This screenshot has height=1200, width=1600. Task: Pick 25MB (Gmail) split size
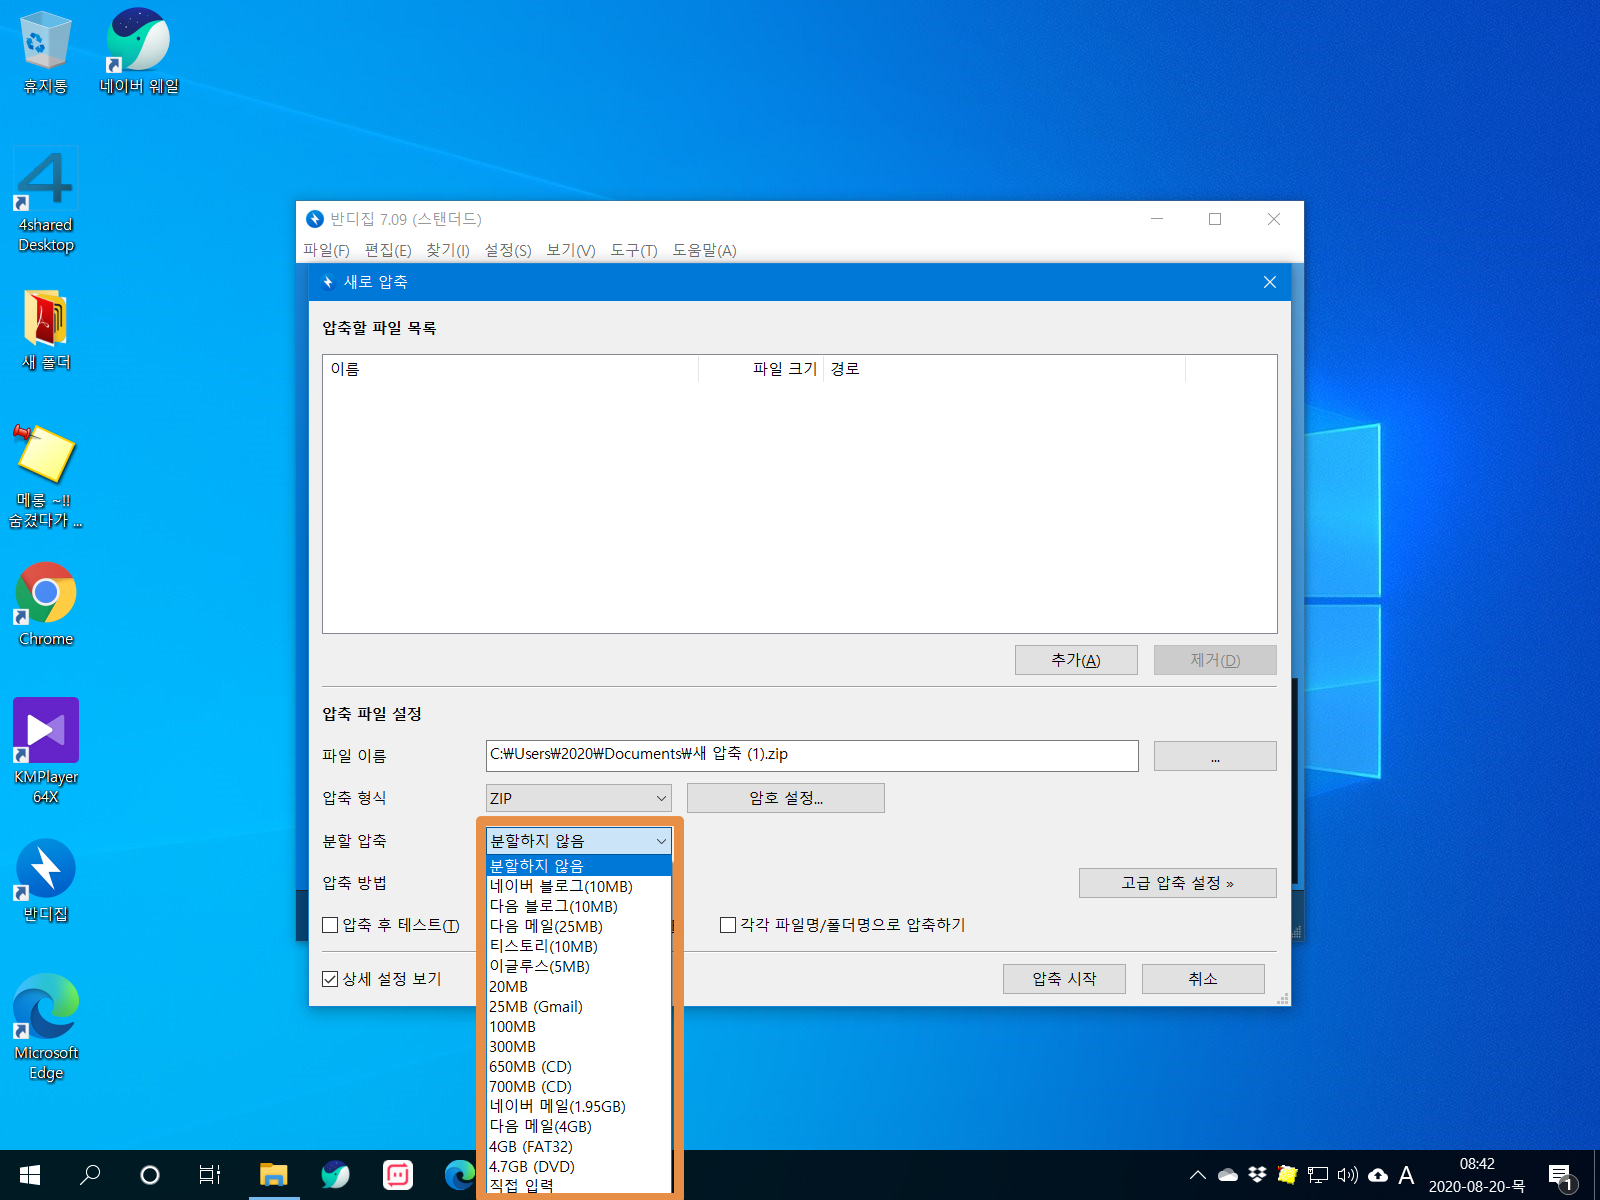point(578,1006)
